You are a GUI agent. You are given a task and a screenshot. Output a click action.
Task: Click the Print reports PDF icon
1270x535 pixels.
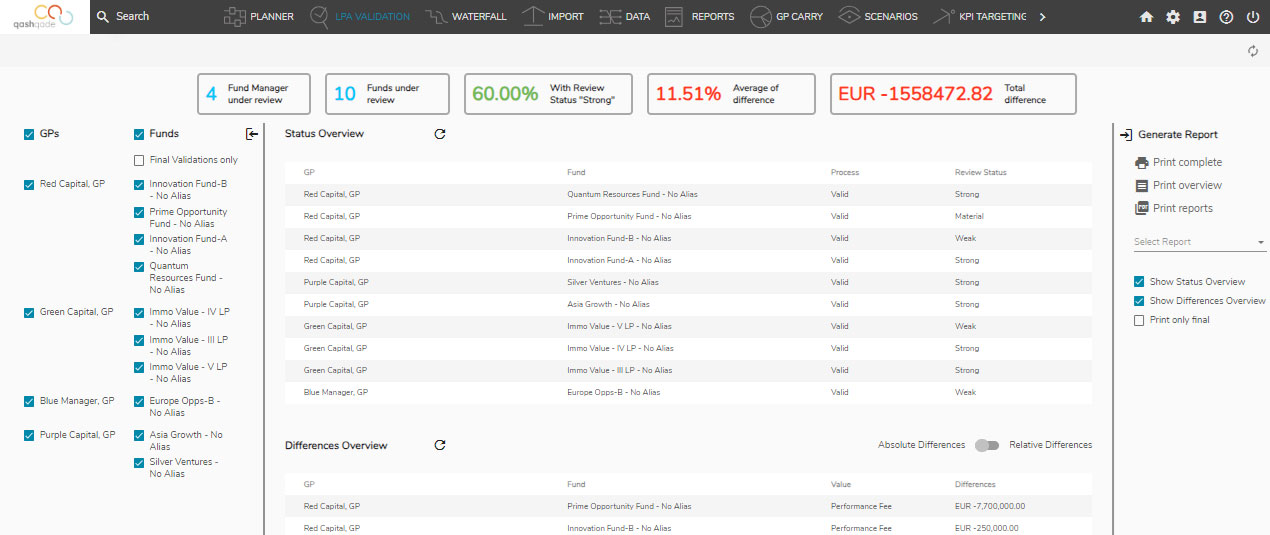click(1142, 208)
